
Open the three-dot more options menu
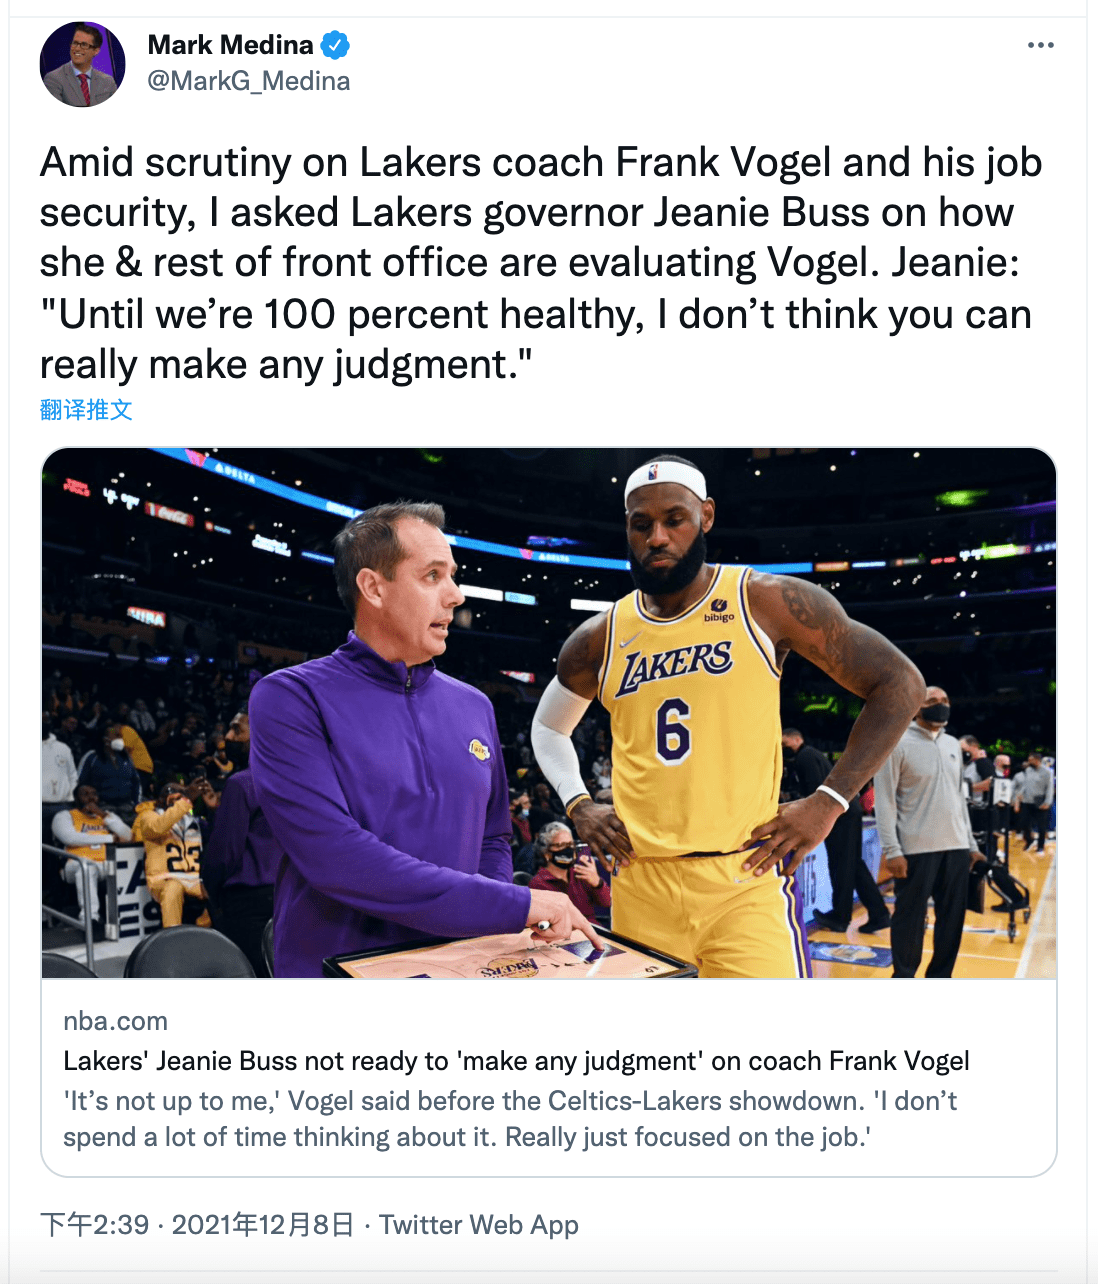pos(1040,45)
